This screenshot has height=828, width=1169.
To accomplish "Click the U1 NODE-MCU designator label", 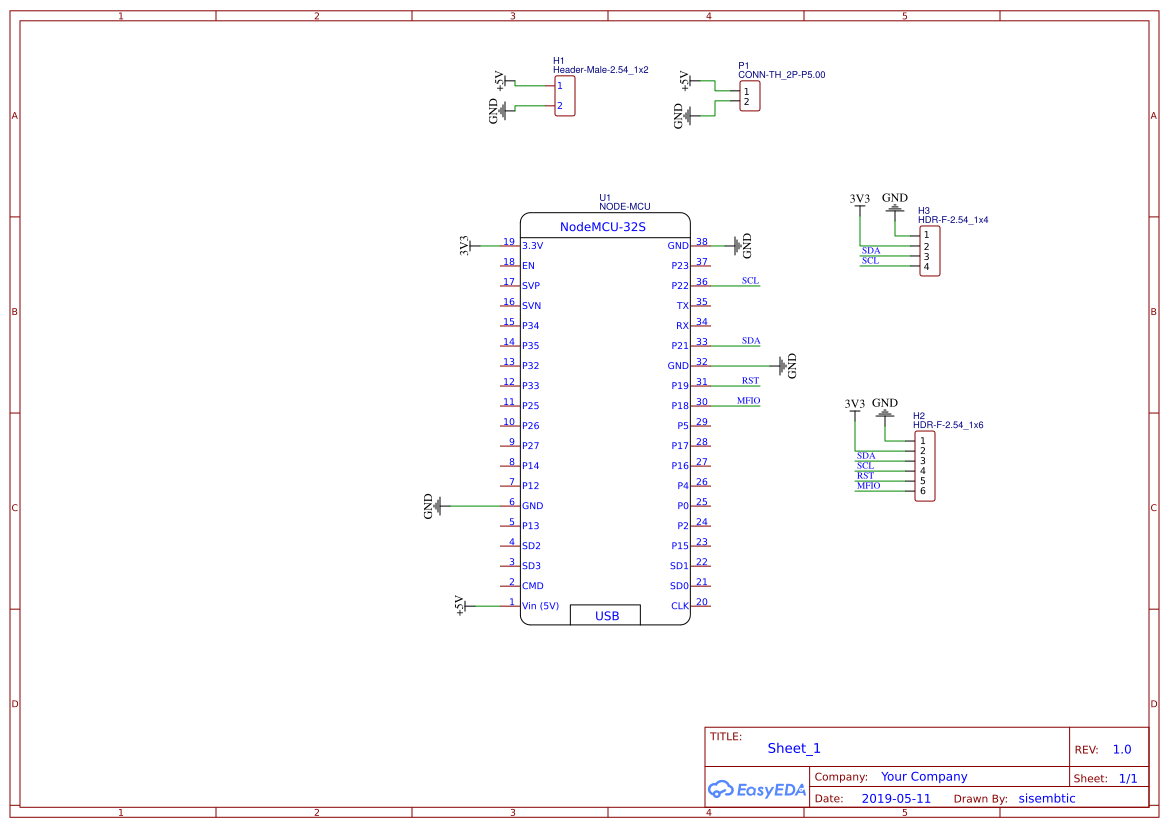I will pyautogui.click(x=624, y=202).
